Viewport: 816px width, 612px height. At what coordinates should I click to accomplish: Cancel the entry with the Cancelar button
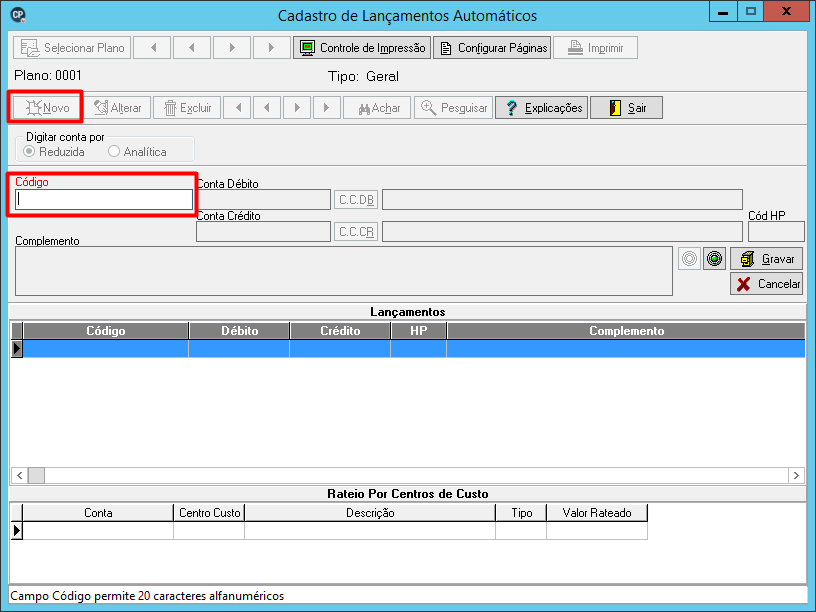click(767, 284)
